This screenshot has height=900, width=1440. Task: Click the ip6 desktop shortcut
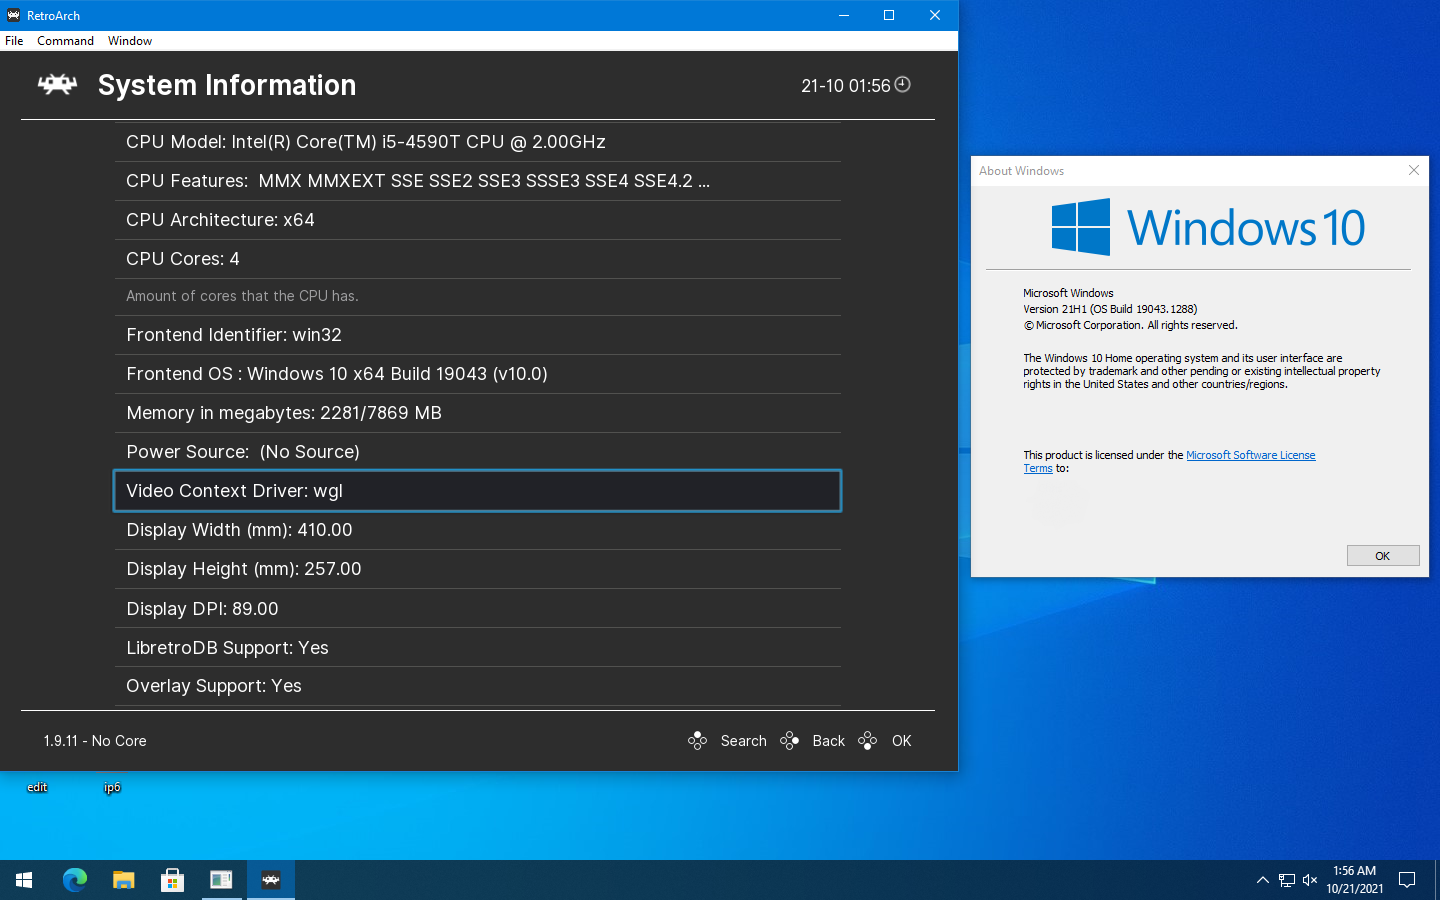point(112,787)
